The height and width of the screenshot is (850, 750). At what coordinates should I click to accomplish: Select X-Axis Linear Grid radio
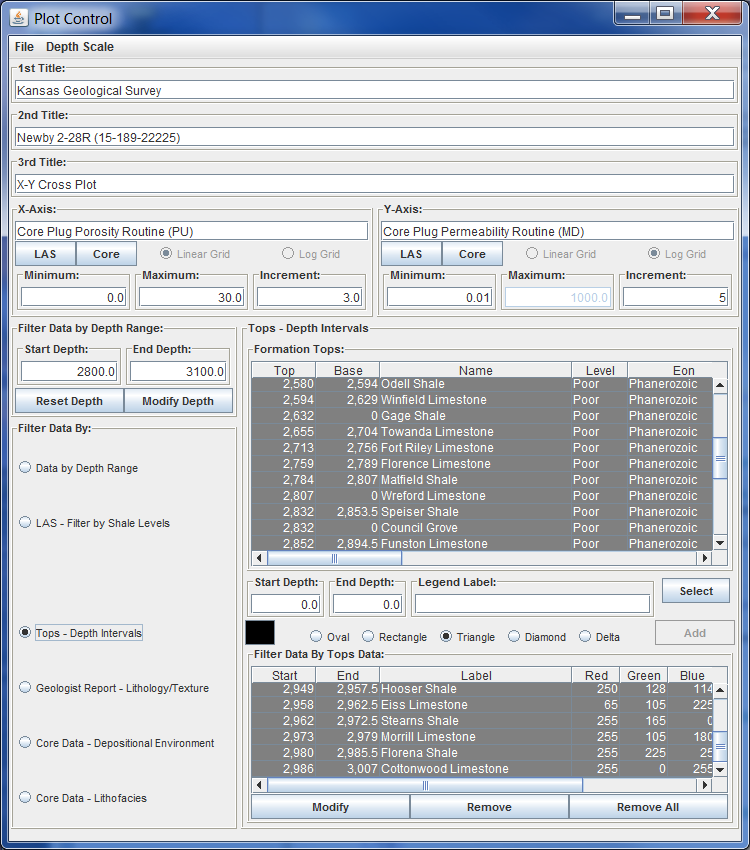point(196,254)
